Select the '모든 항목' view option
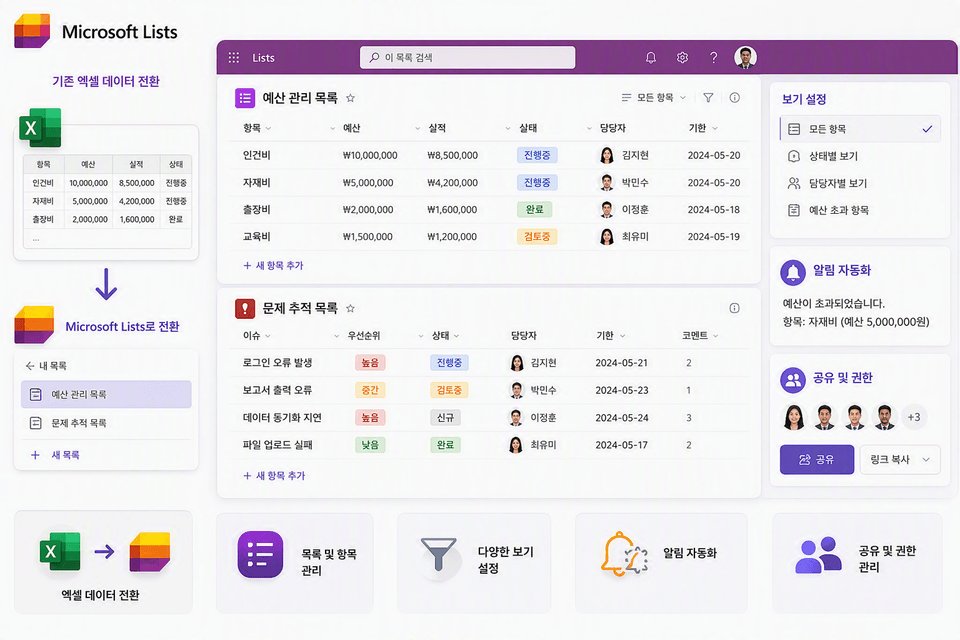960x640 pixels. click(860, 129)
